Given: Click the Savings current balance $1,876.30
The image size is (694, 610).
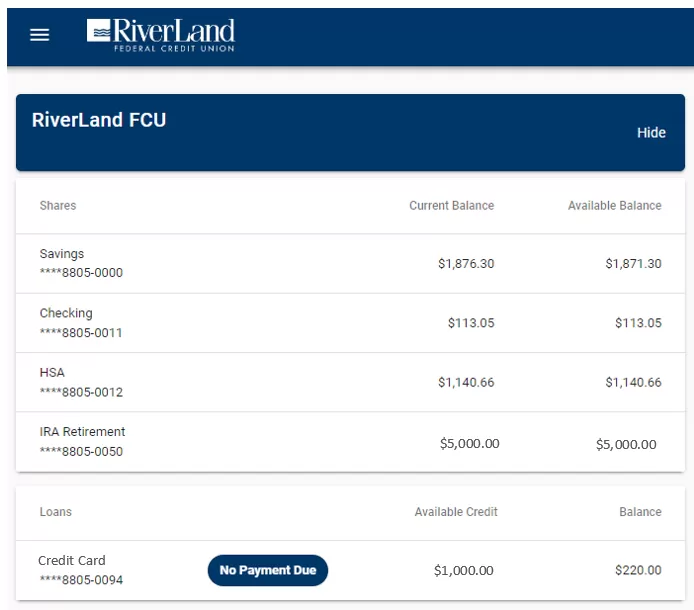Looking at the screenshot, I should 466,264.
